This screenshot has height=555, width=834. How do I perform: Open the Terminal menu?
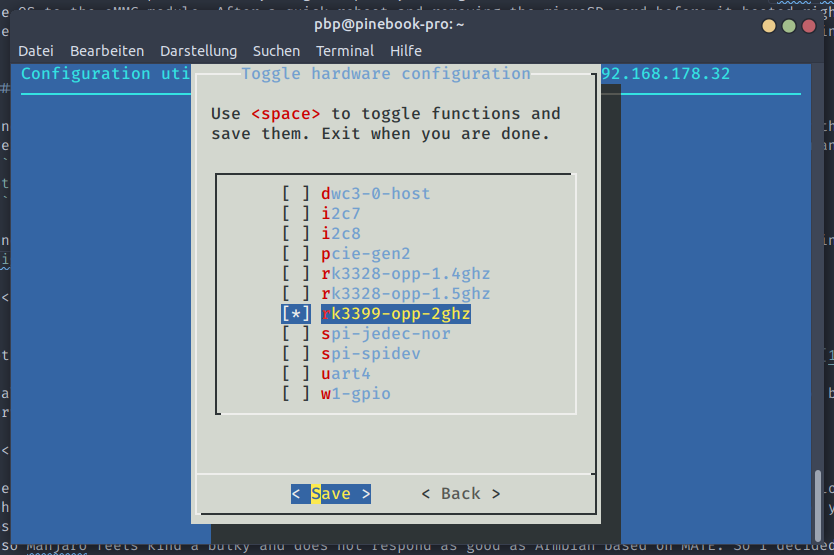(345, 51)
